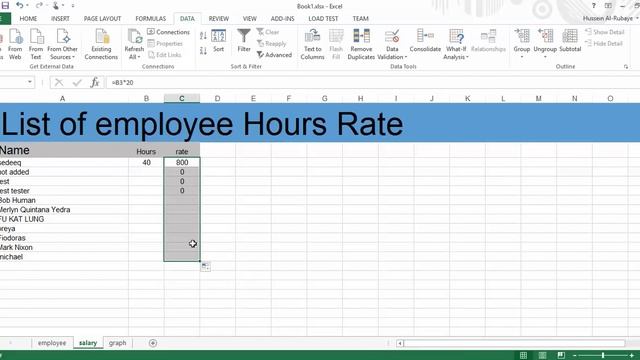Image resolution: width=640 pixels, height=360 pixels.
Task: Sort descending Z to A icon
Action: click(203, 51)
